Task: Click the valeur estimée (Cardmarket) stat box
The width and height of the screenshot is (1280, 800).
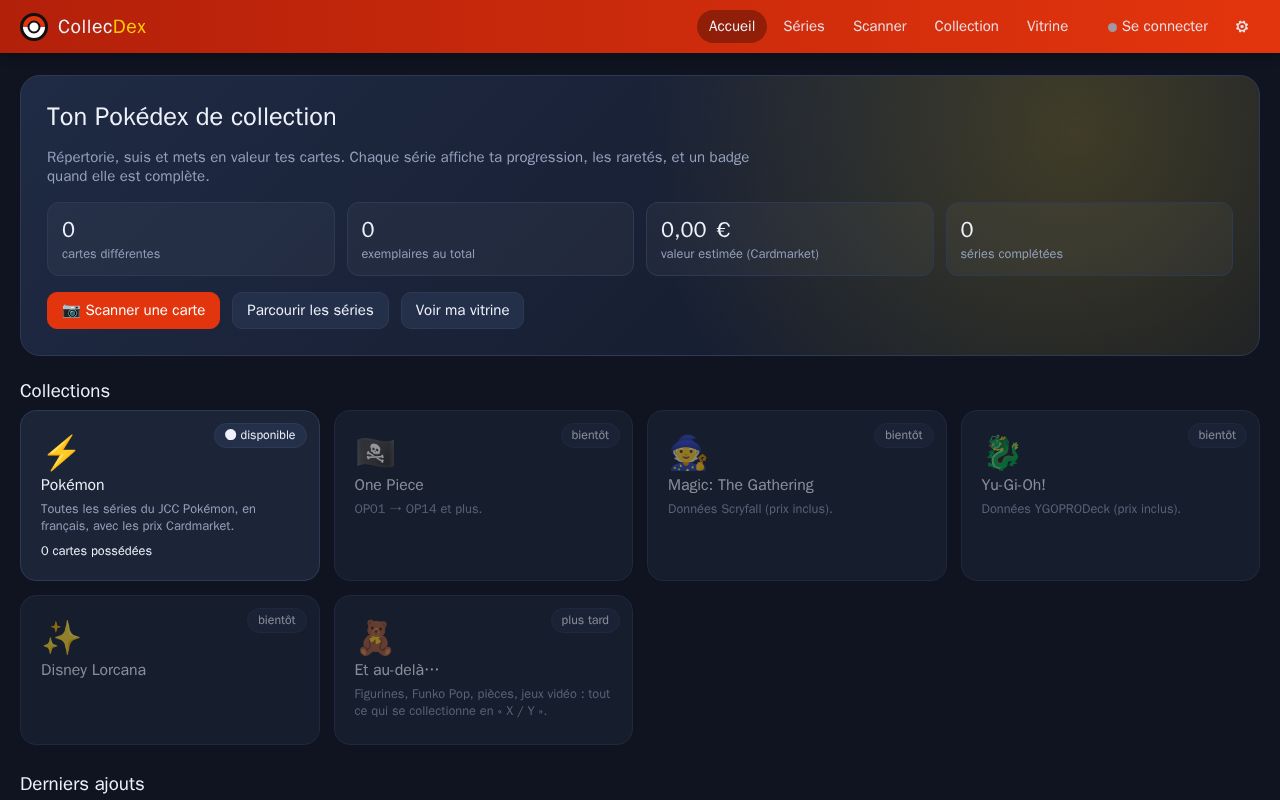Action: 790,239
